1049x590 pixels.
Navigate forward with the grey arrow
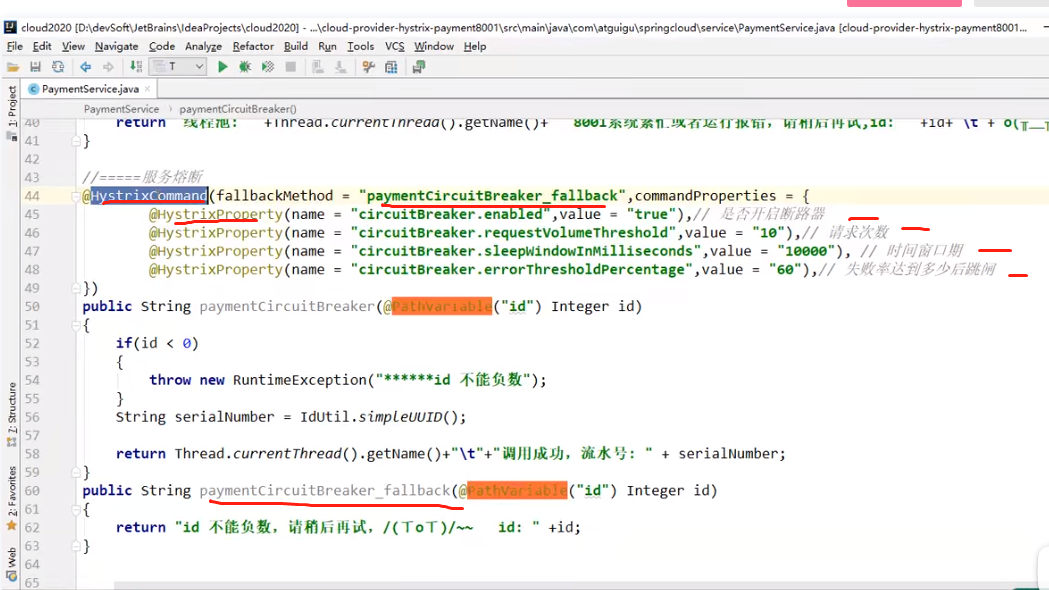(108, 67)
